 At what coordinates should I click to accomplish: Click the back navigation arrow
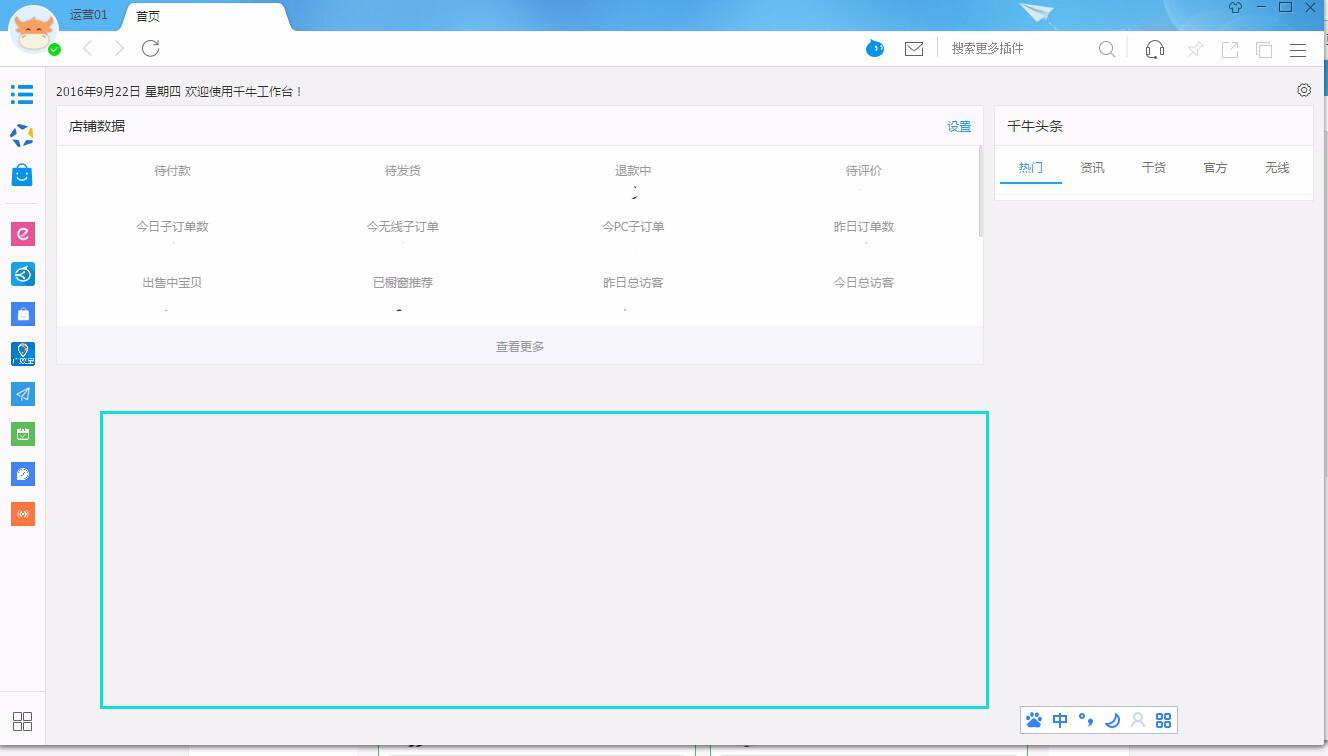87,47
